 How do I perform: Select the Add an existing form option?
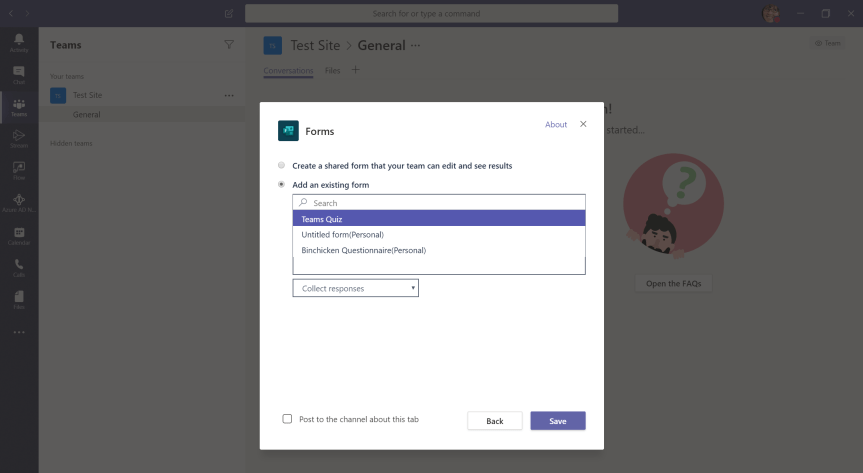(x=282, y=185)
